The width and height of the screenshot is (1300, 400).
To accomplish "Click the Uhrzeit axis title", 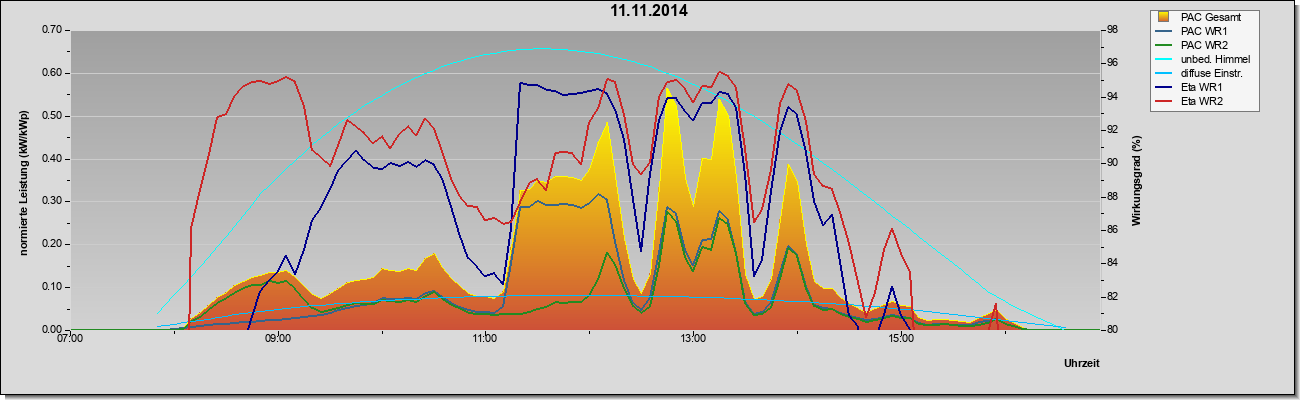I will pos(1082,364).
